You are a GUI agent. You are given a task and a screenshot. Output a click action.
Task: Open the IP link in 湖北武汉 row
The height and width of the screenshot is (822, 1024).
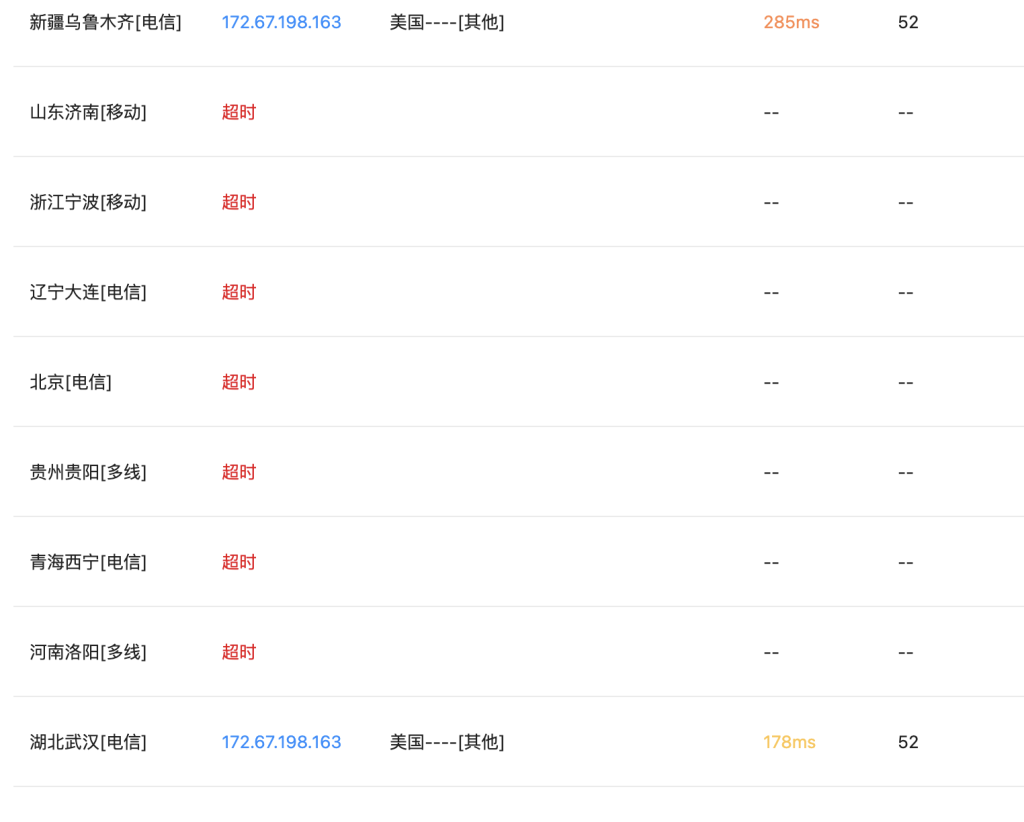[x=281, y=742]
